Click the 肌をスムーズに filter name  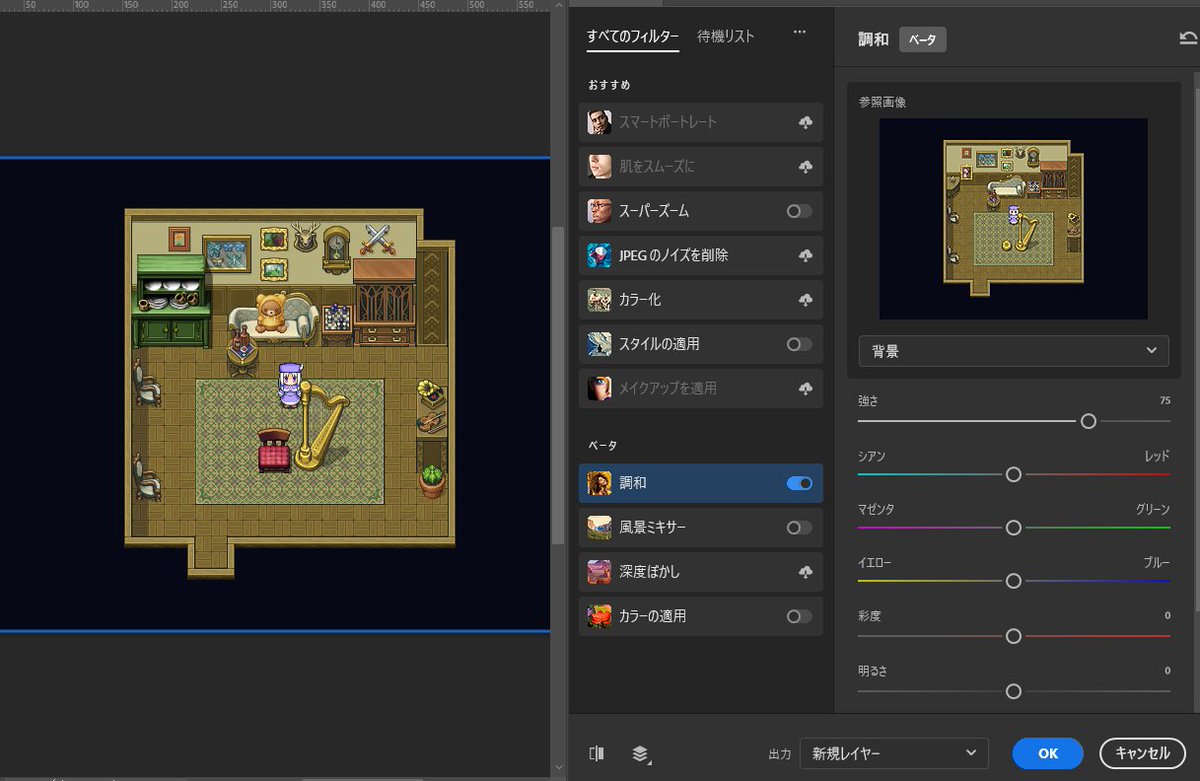[x=656, y=166]
